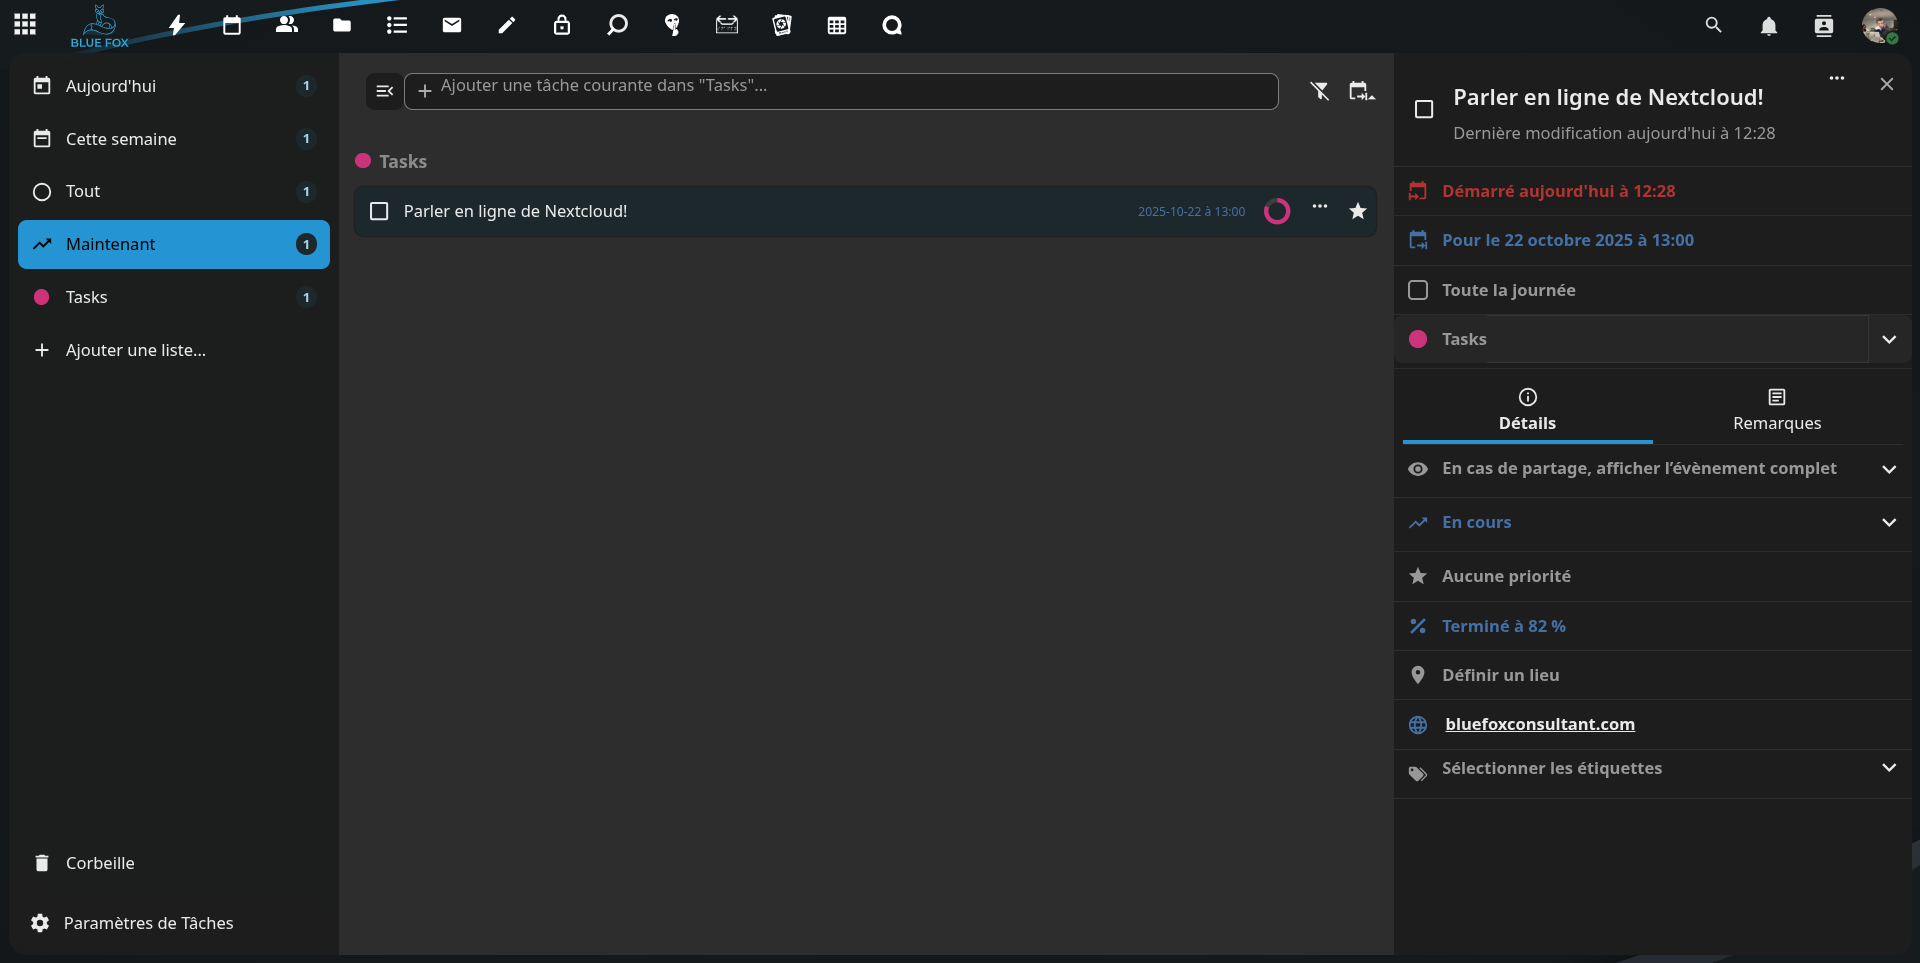Open the Tasks calendar dropdown in details
Screen dimensions: 1920x963
[x=1888, y=339]
